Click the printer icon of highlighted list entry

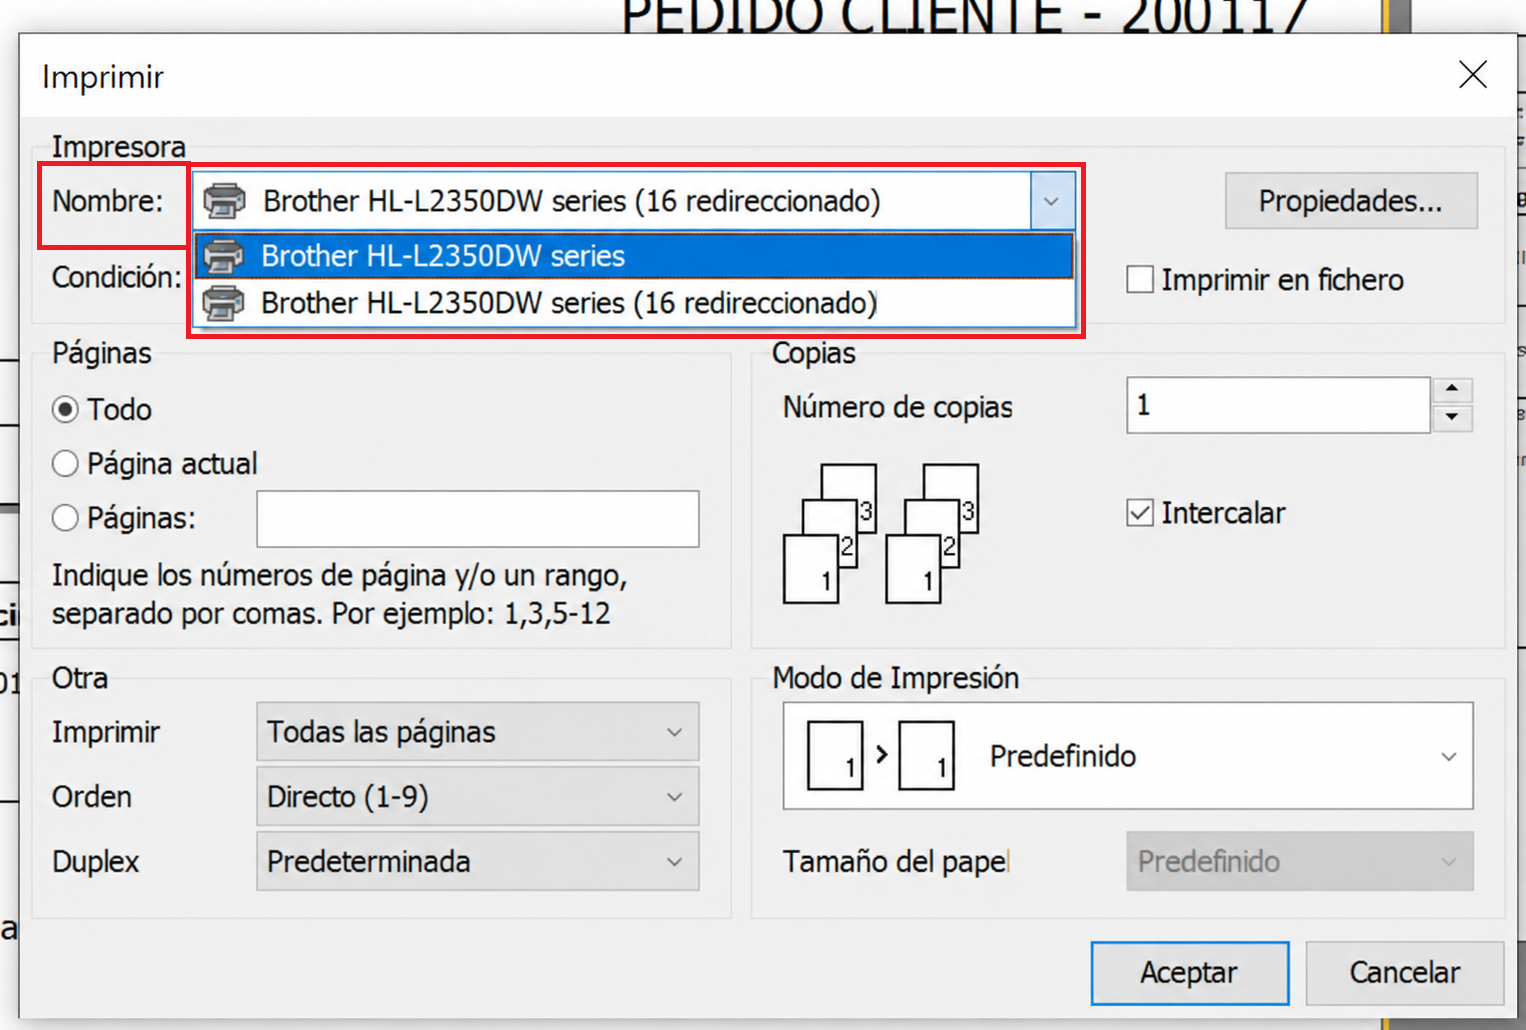(x=224, y=256)
